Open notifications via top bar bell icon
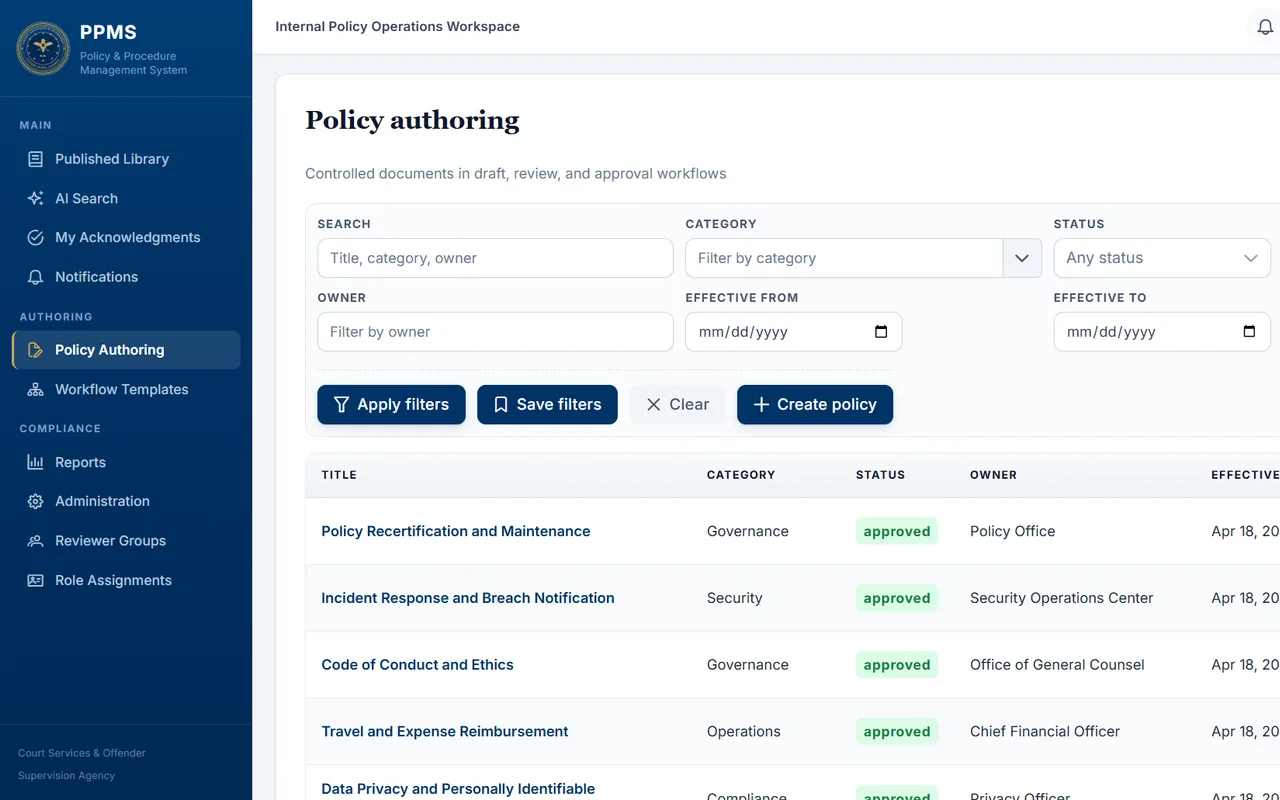The width and height of the screenshot is (1280, 800). (x=1265, y=27)
